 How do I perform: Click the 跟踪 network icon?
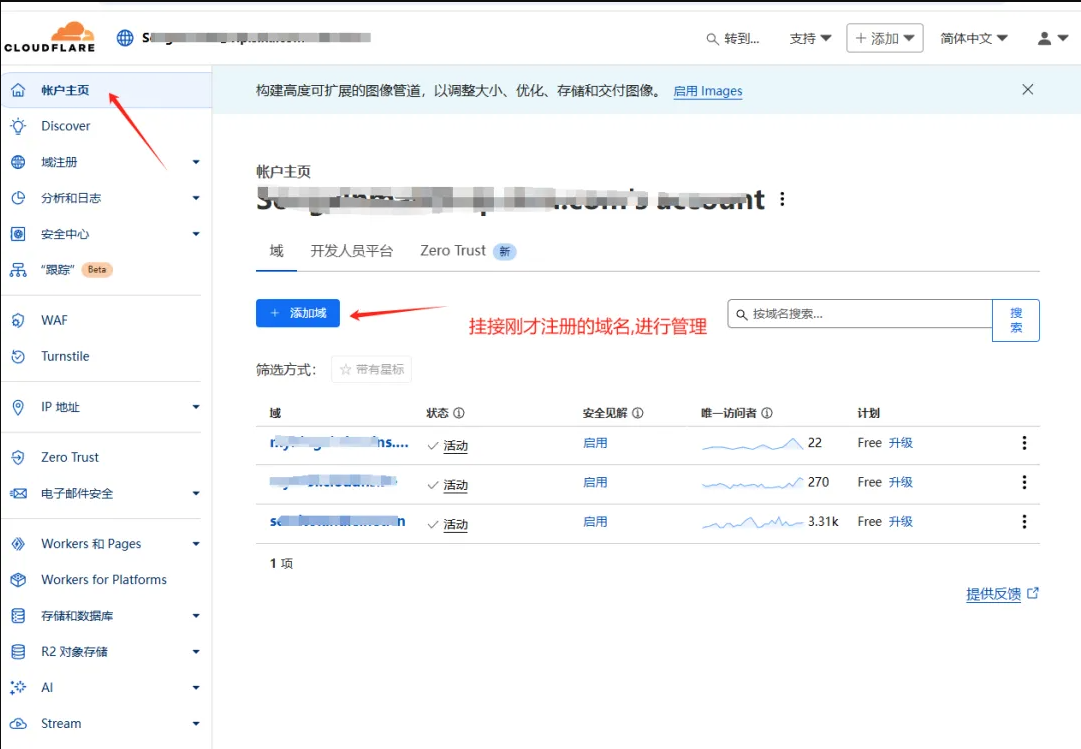pyautogui.click(x=18, y=270)
